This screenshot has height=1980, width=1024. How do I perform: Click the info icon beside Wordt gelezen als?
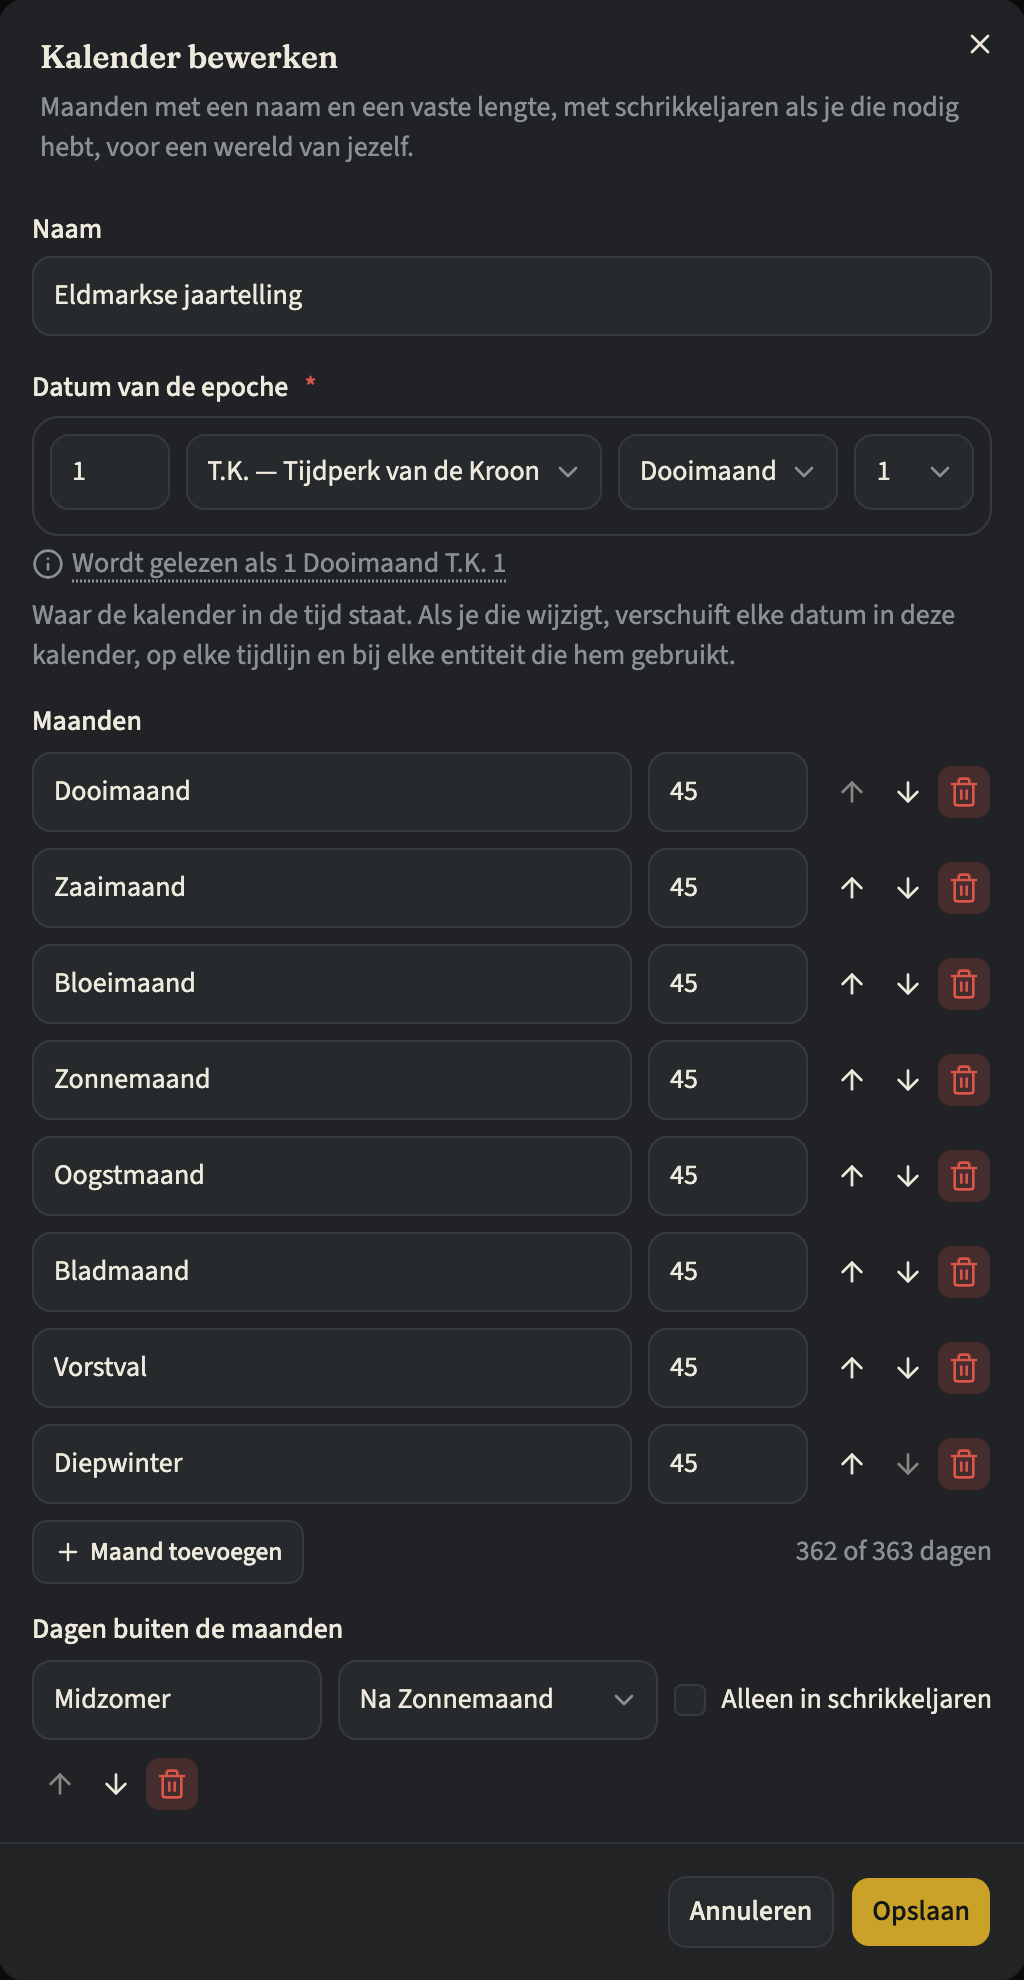tap(48, 564)
